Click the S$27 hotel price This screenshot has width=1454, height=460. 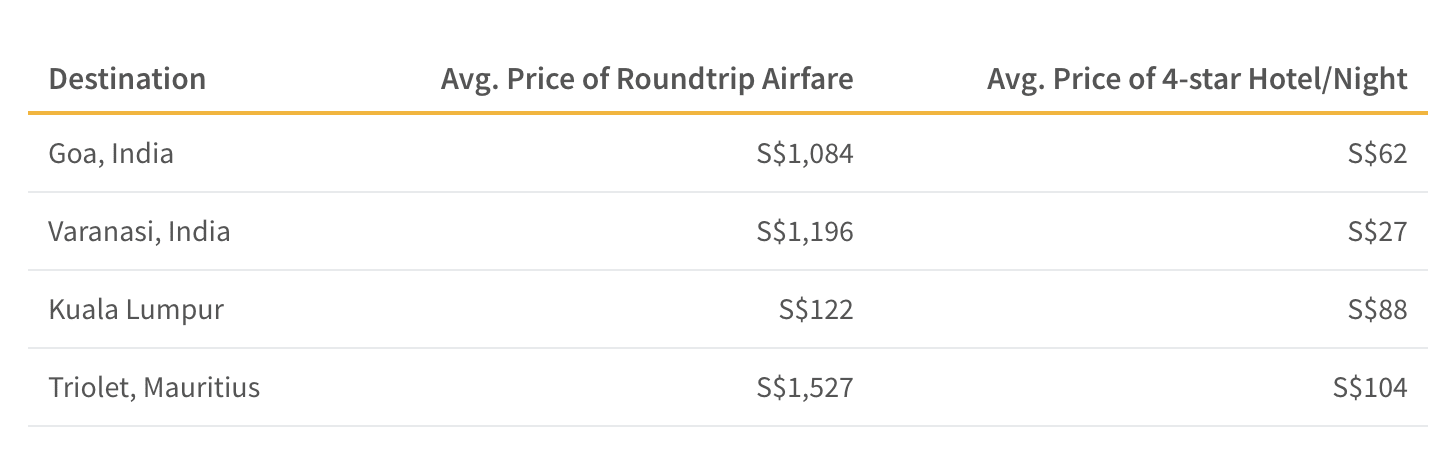point(1378,232)
